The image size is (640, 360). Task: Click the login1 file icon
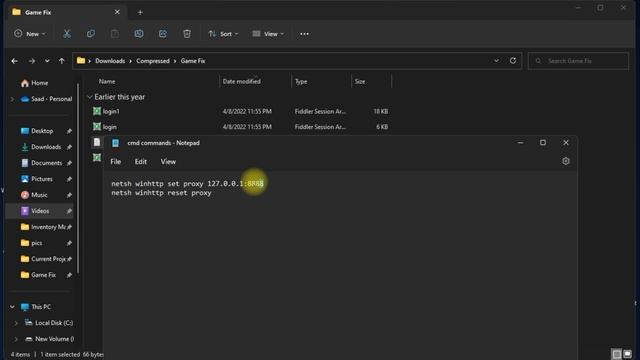97,111
